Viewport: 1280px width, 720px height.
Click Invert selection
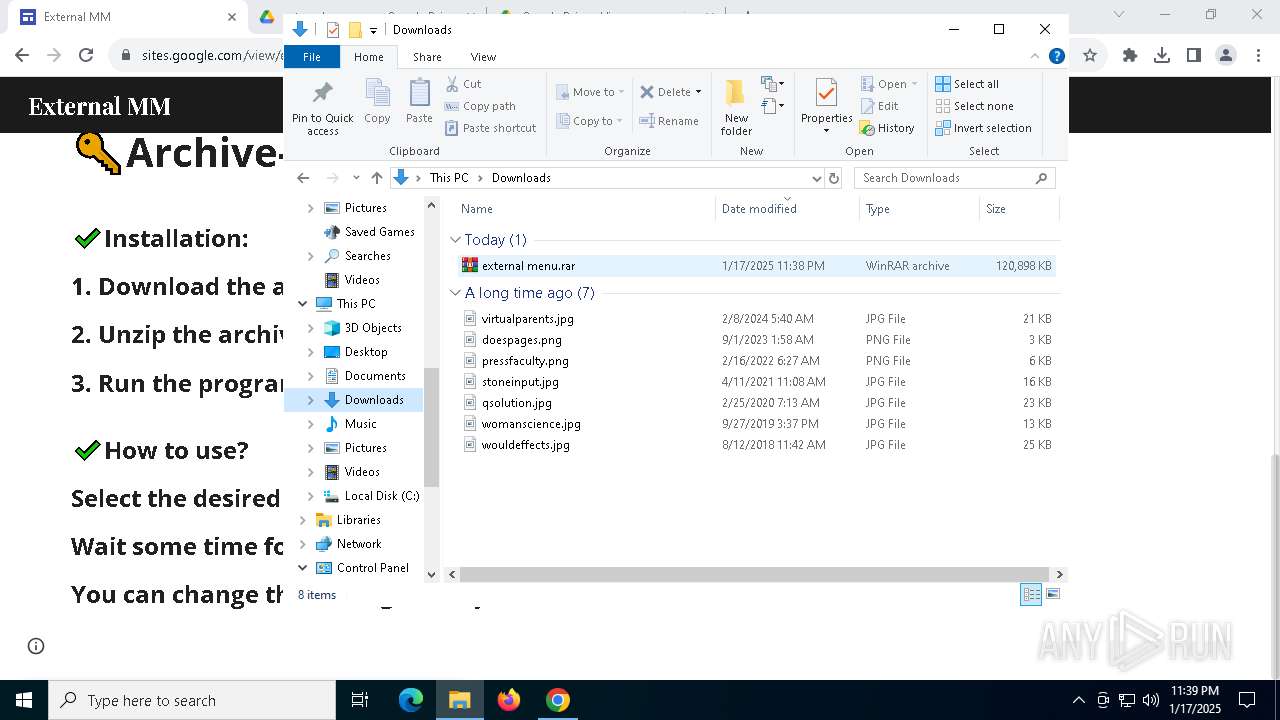pos(983,128)
